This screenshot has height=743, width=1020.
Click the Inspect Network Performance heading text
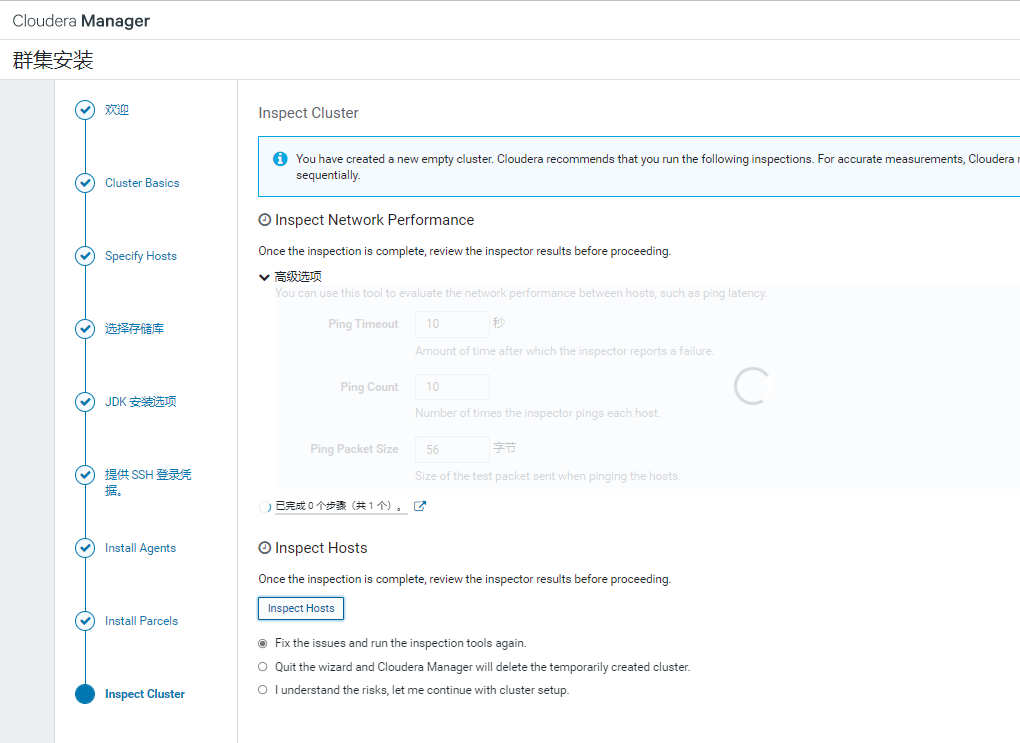pyautogui.click(x=375, y=220)
